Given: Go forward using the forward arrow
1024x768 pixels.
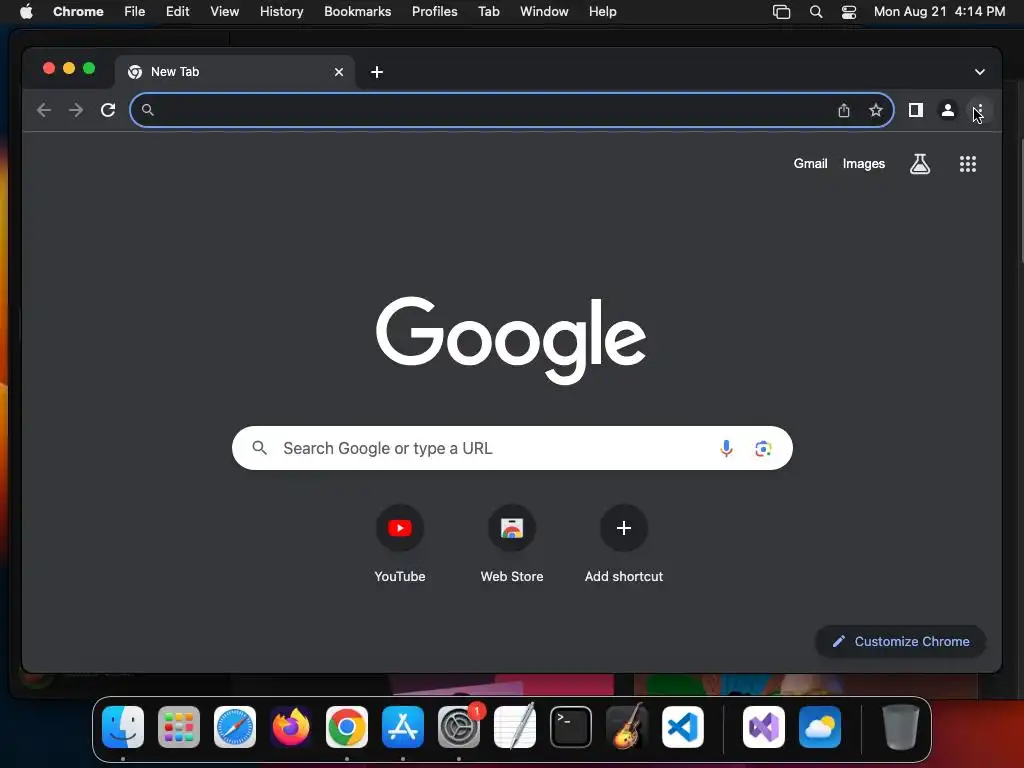Looking at the screenshot, I should coord(76,110).
